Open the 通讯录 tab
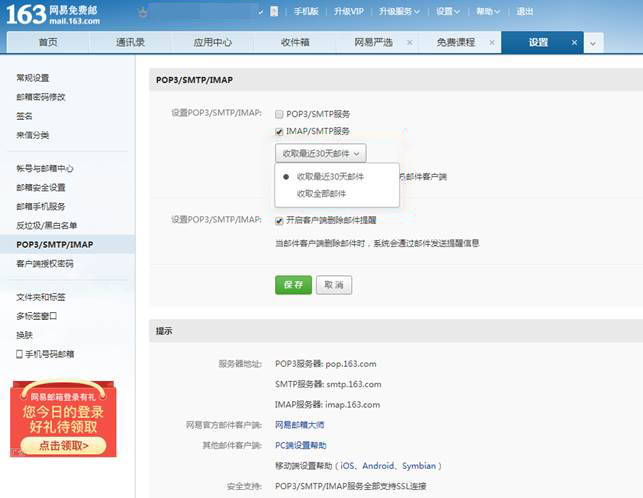 coord(130,43)
